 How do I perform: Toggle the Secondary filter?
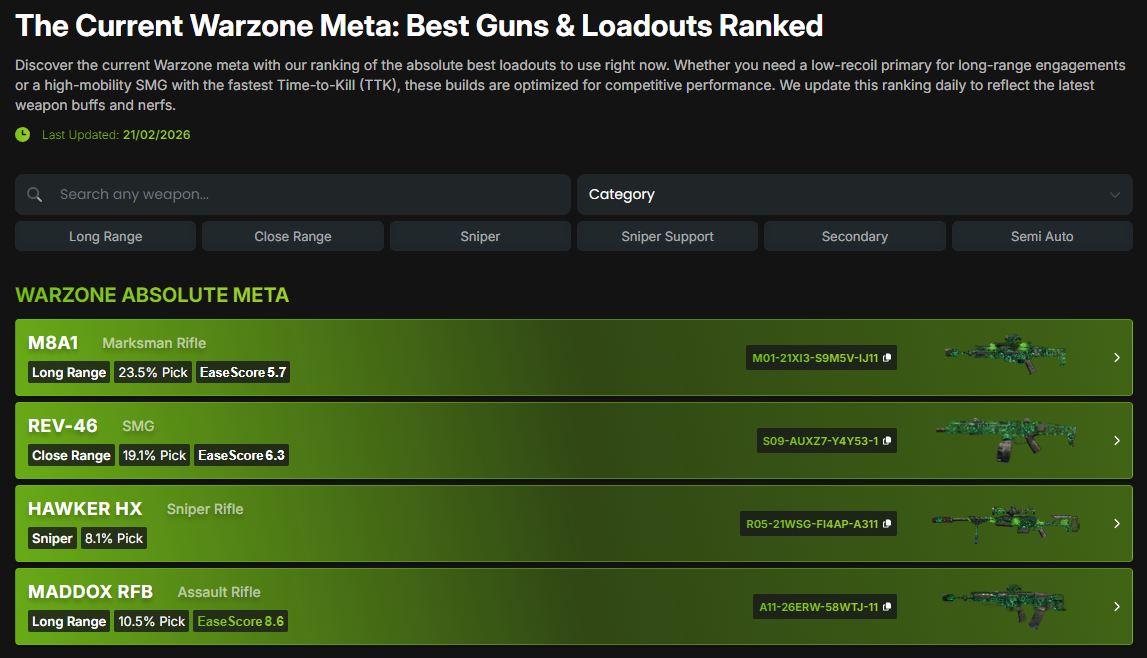click(854, 236)
